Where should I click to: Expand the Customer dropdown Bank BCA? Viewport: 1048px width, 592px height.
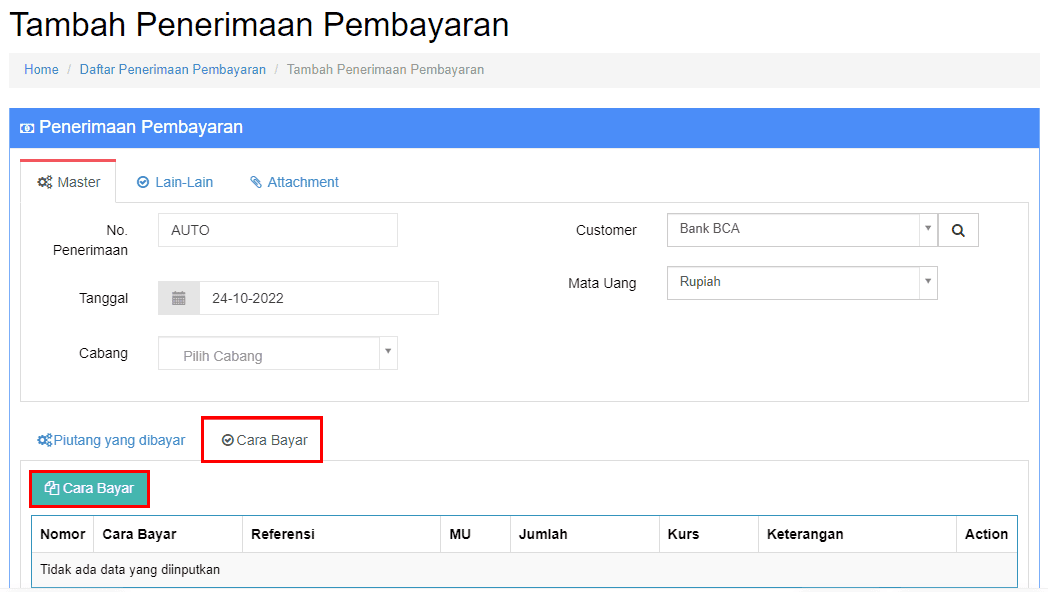pos(802,230)
